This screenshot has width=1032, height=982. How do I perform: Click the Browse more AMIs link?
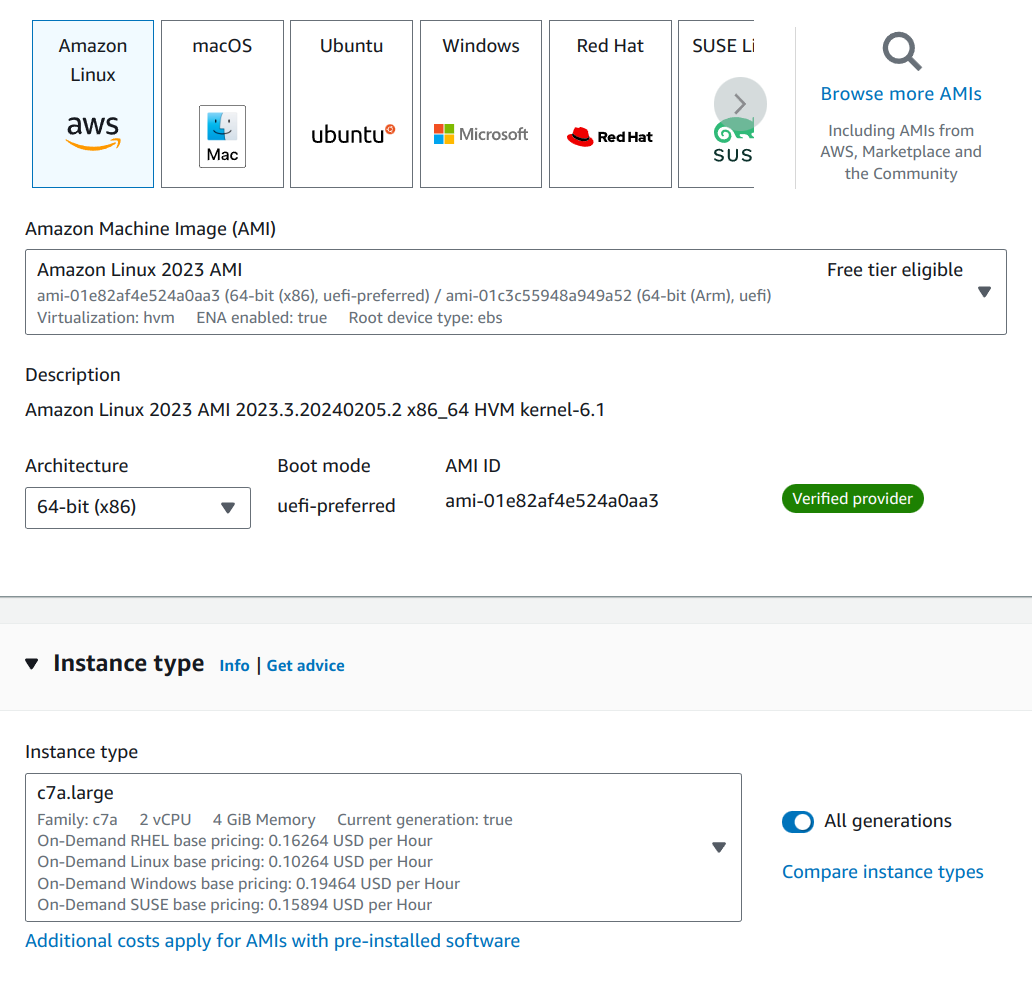(901, 94)
